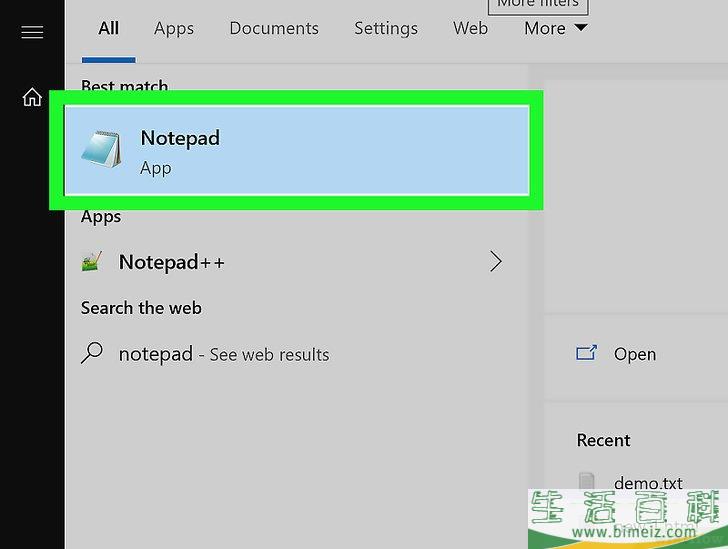
Task: Click the 'Search the web' section heading
Action: 141,308
